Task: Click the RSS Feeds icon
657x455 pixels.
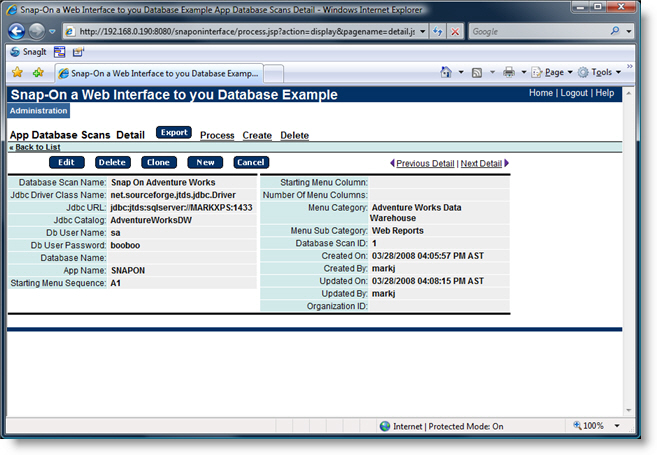Action: point(477,72)
